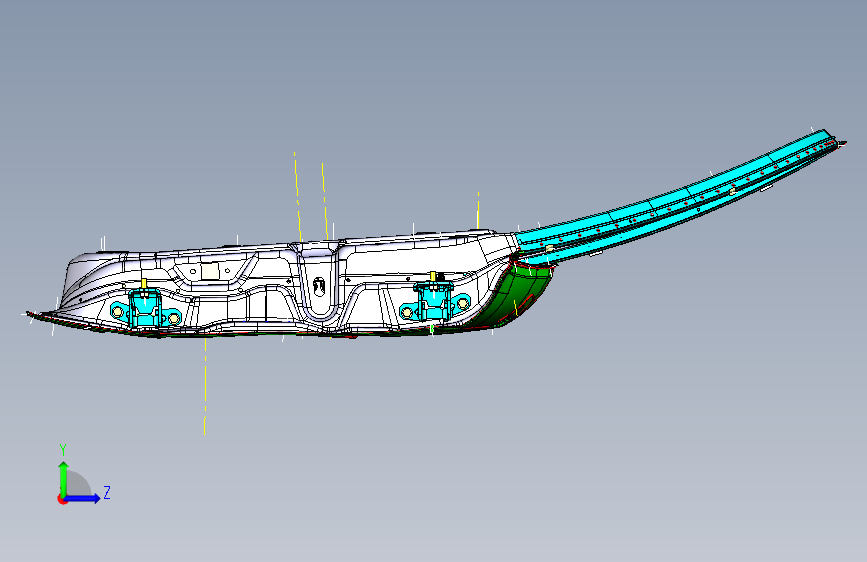Click the green Y axis of the triad
This screenshot has width=867, height=562.
coord(64,479)
